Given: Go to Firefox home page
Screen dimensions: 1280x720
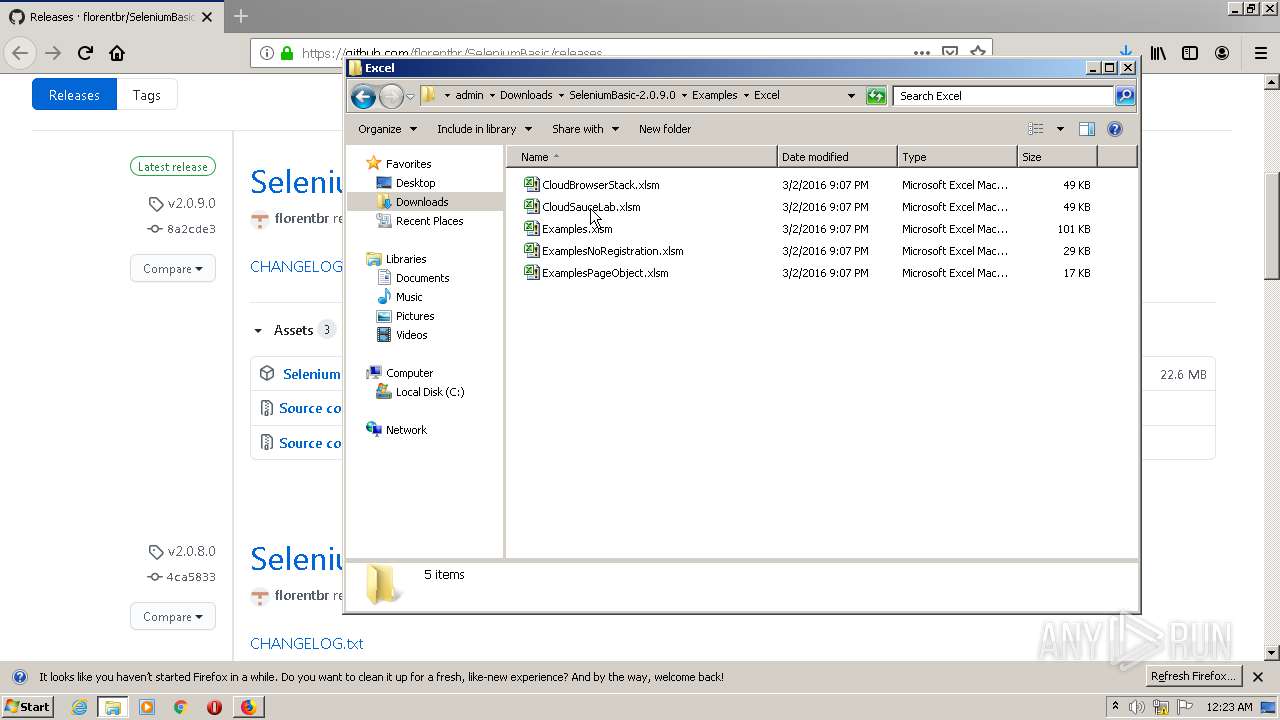Looking at the screenshot, I should (117, 53).
